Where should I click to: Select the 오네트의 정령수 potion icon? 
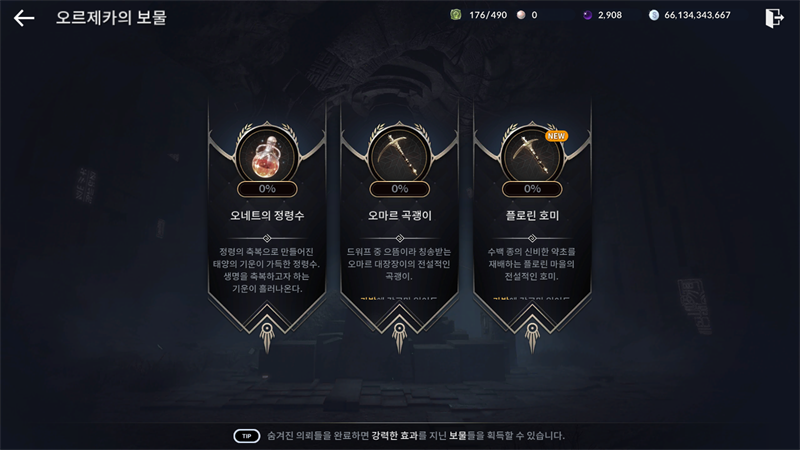(267, 154)
